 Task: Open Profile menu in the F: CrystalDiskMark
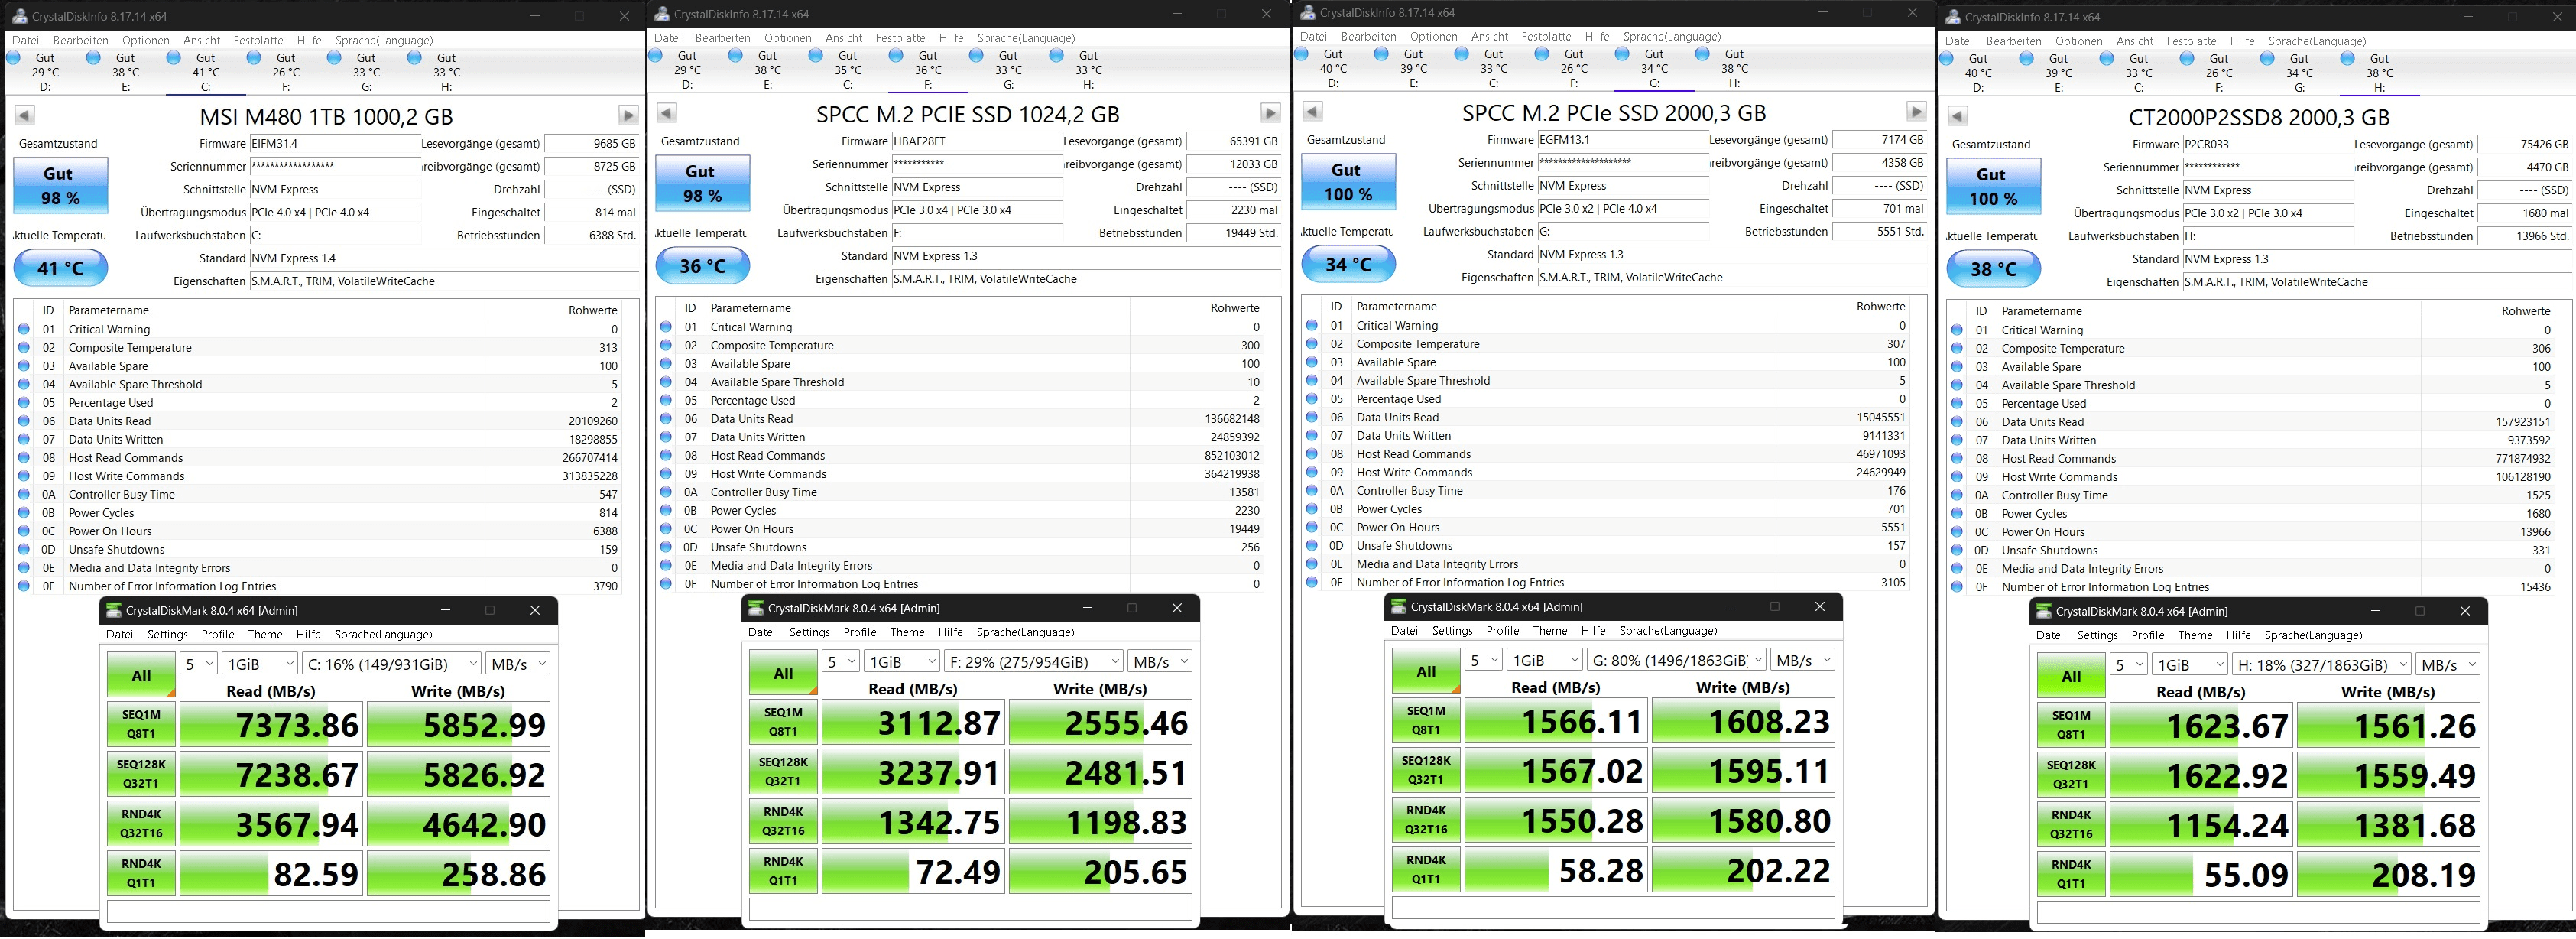[x=859, y=632]
